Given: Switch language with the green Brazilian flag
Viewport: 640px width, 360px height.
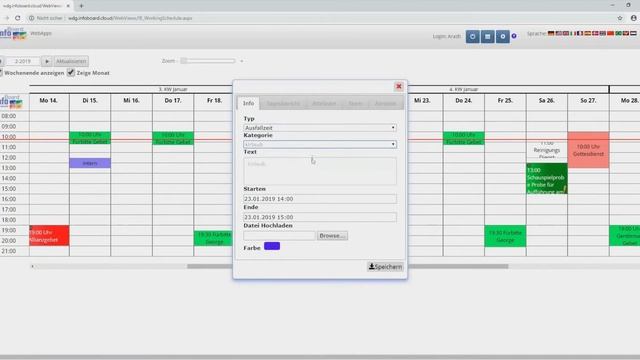Looking at the screenshot, I should coord(618,33).
